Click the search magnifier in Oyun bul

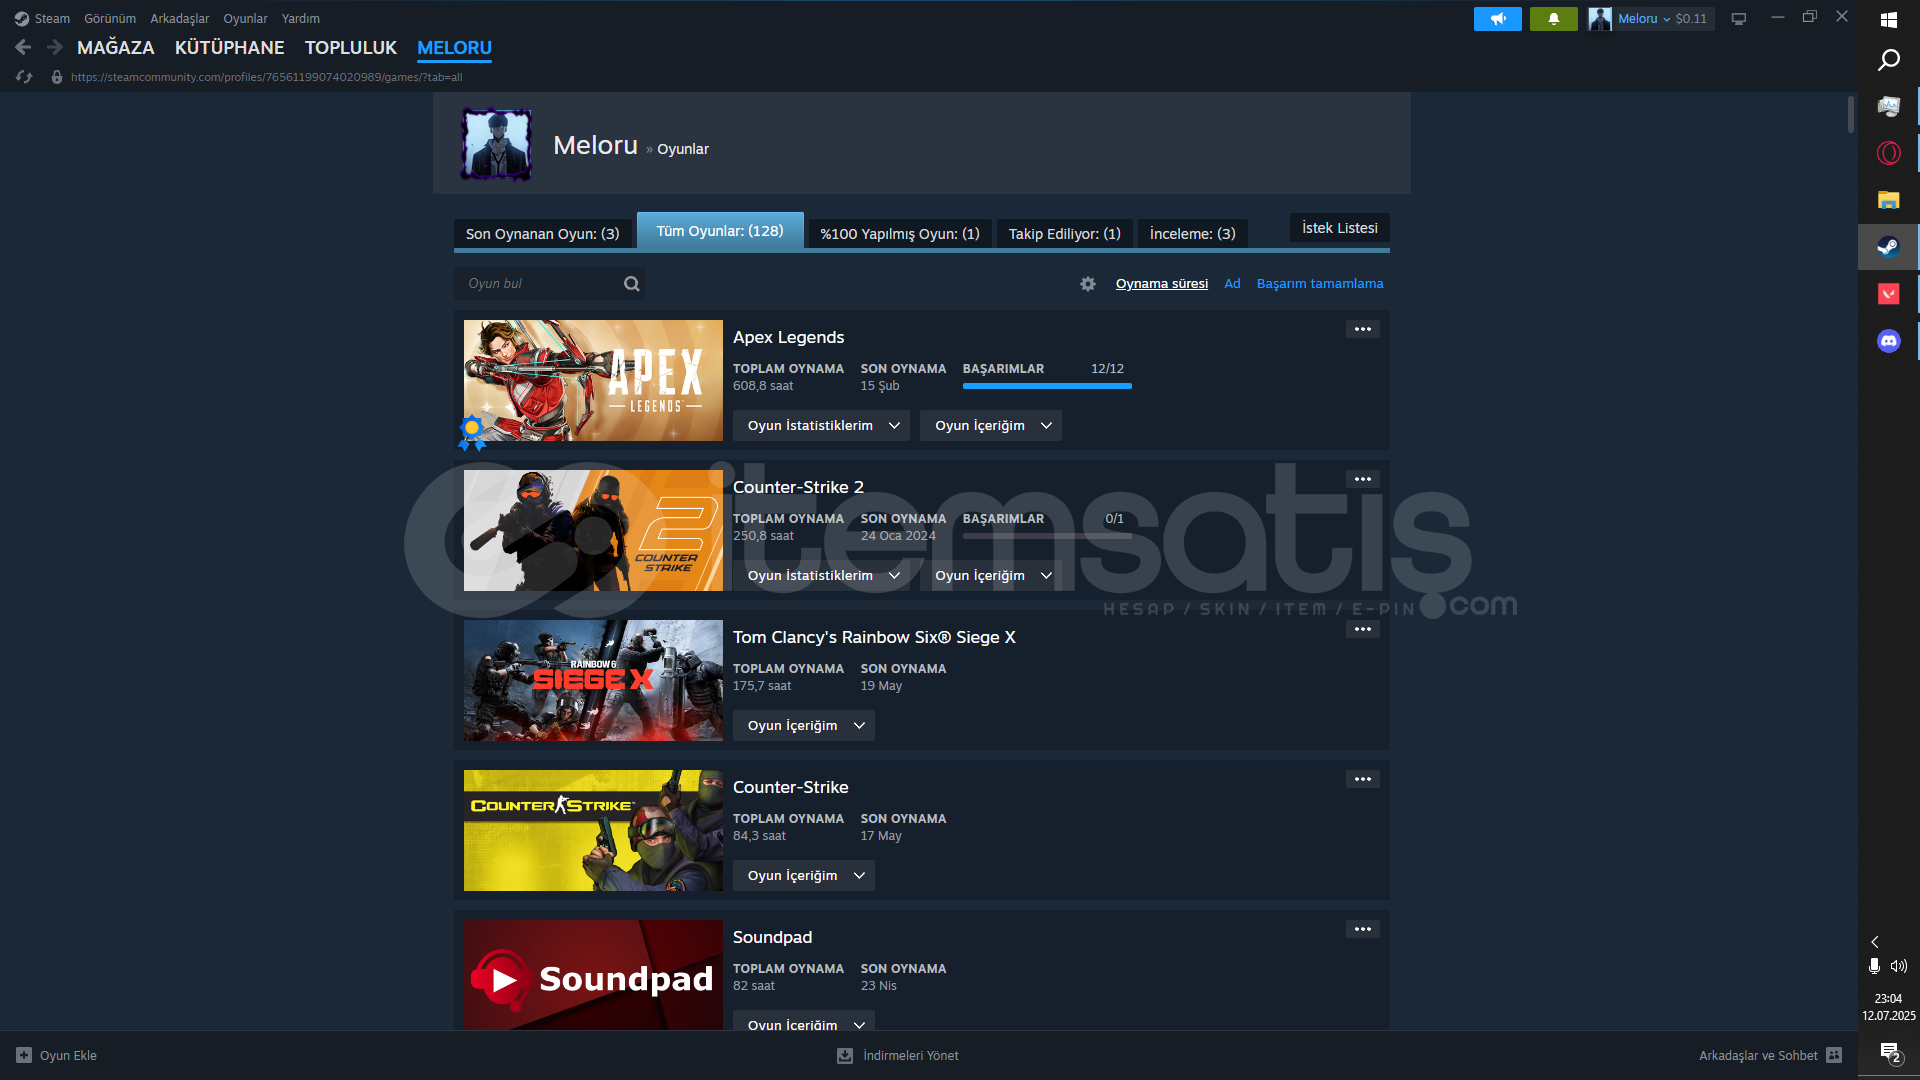tap(631, 284)
